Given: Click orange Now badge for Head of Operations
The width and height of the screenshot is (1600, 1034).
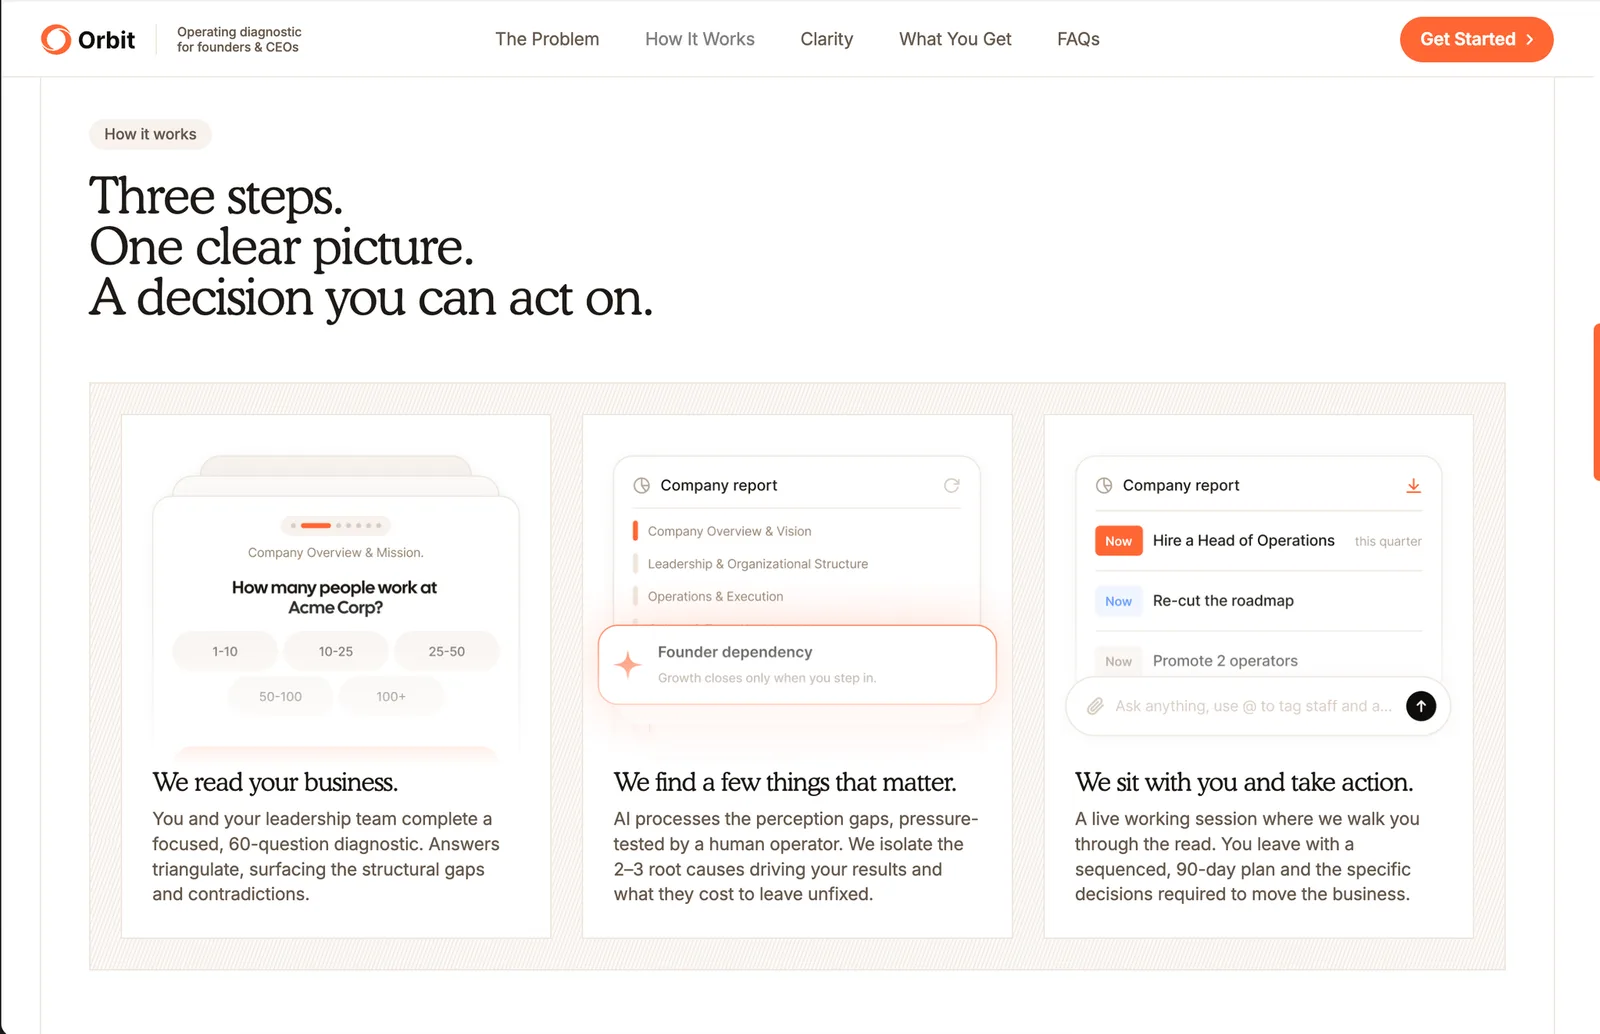Looking at the screenshot, I should tap(1118, 541).
